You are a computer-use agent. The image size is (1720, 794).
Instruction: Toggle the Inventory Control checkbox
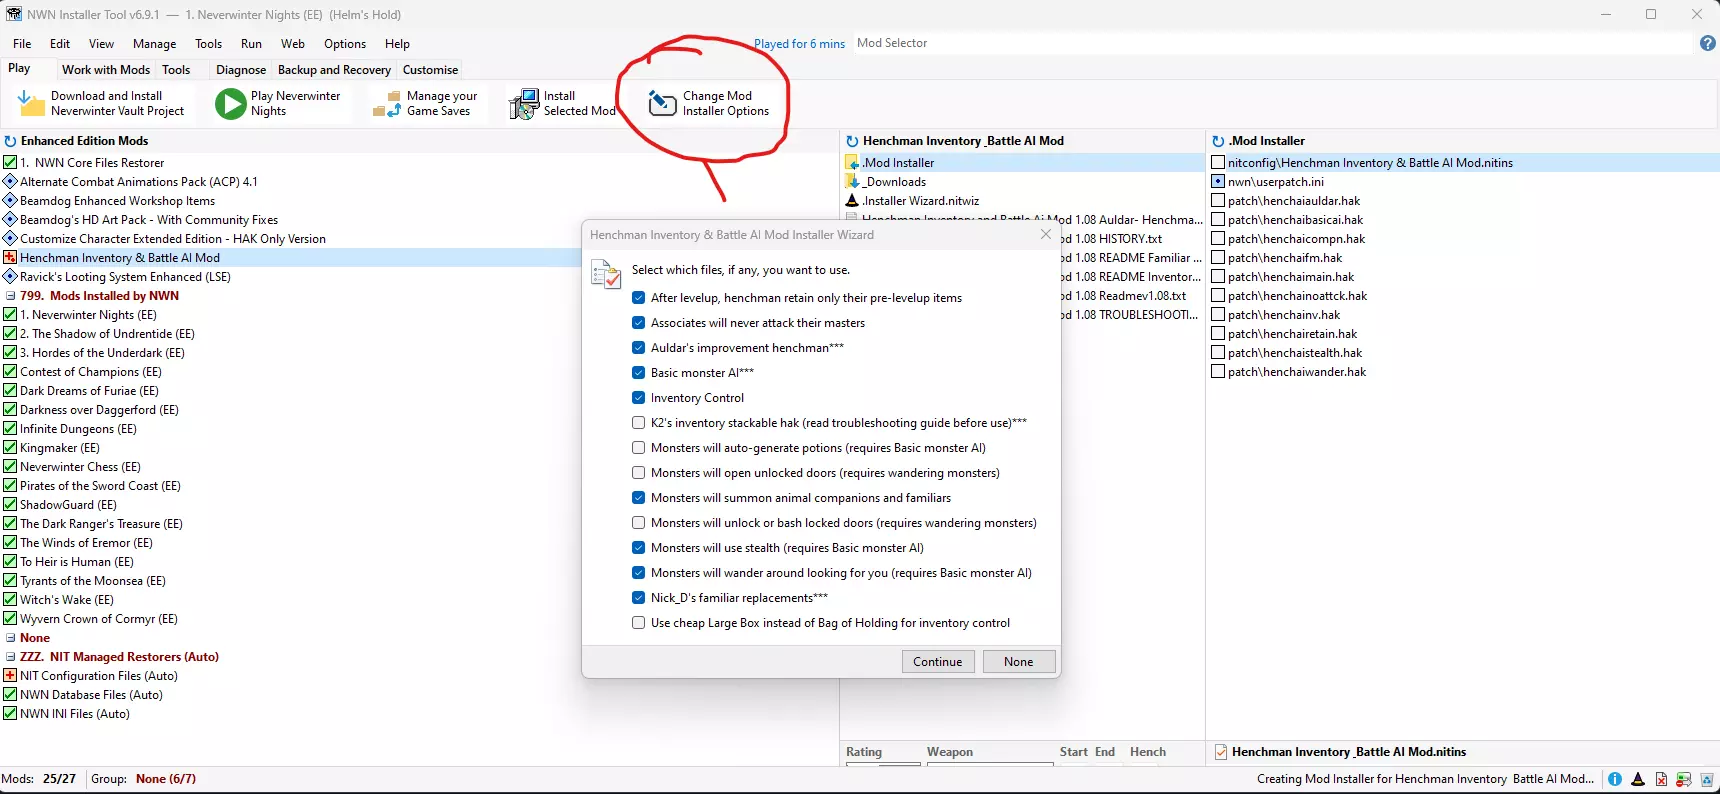click(638, 398)
